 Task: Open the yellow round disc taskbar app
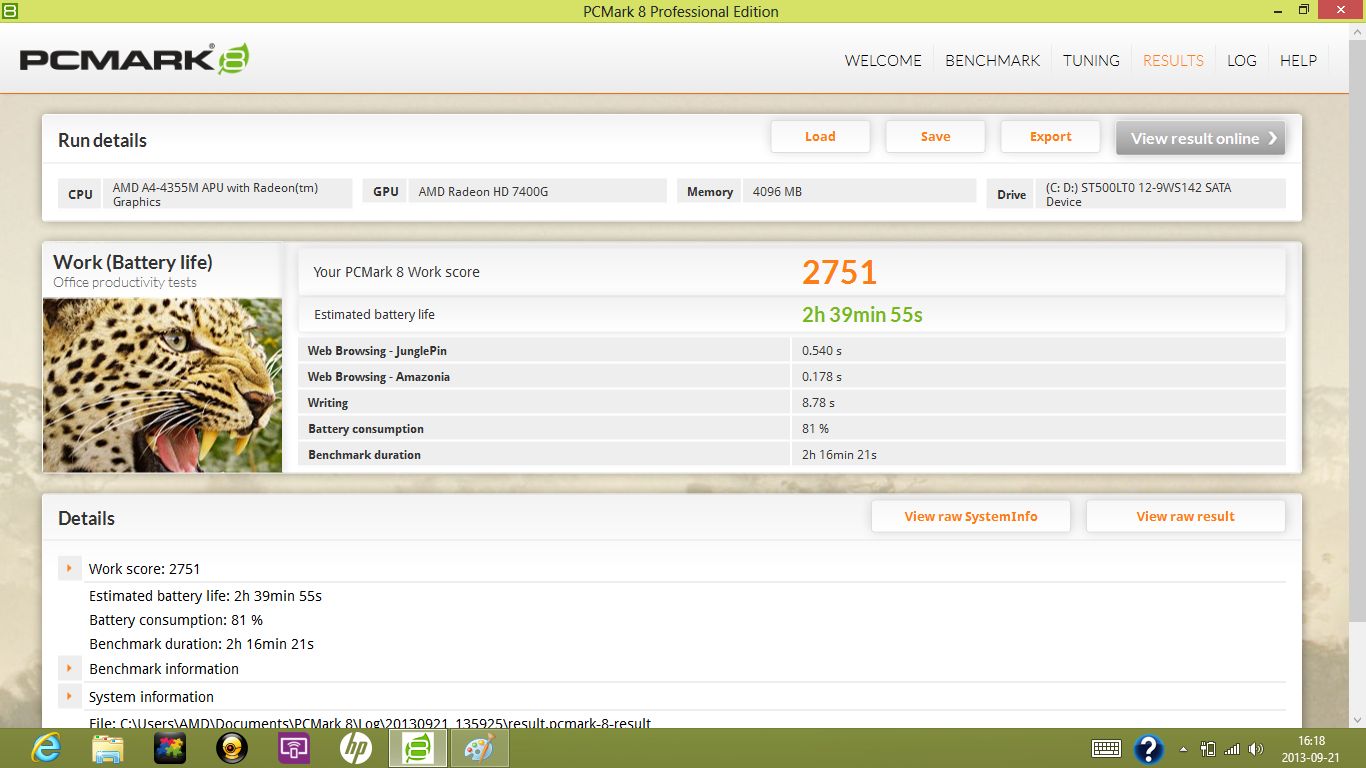coord(232,748)
